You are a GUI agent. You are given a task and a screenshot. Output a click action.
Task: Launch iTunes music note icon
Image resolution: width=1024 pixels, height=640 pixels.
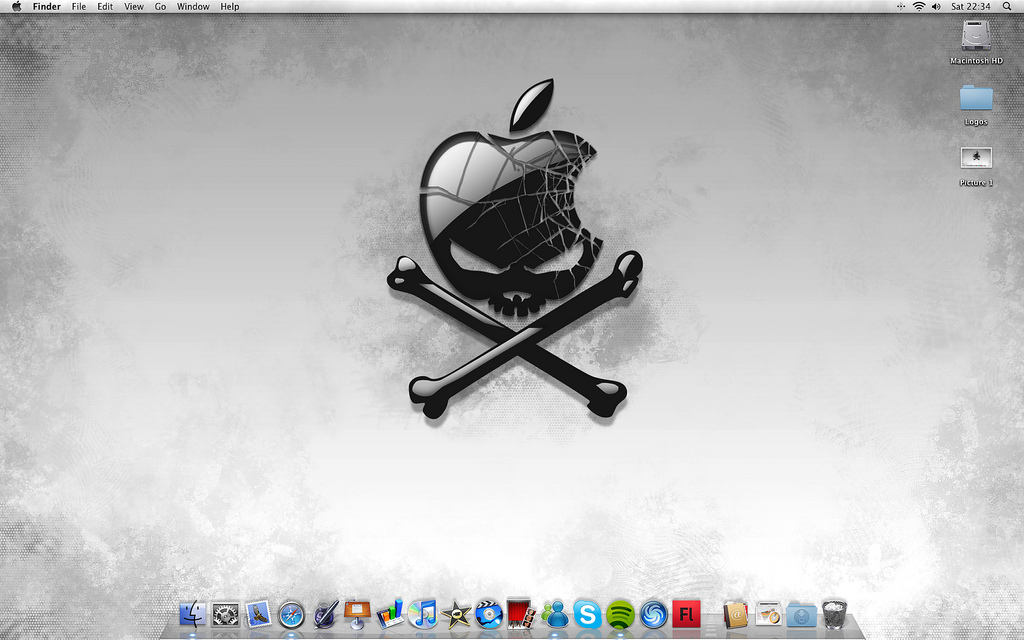[x=423, y=615]
